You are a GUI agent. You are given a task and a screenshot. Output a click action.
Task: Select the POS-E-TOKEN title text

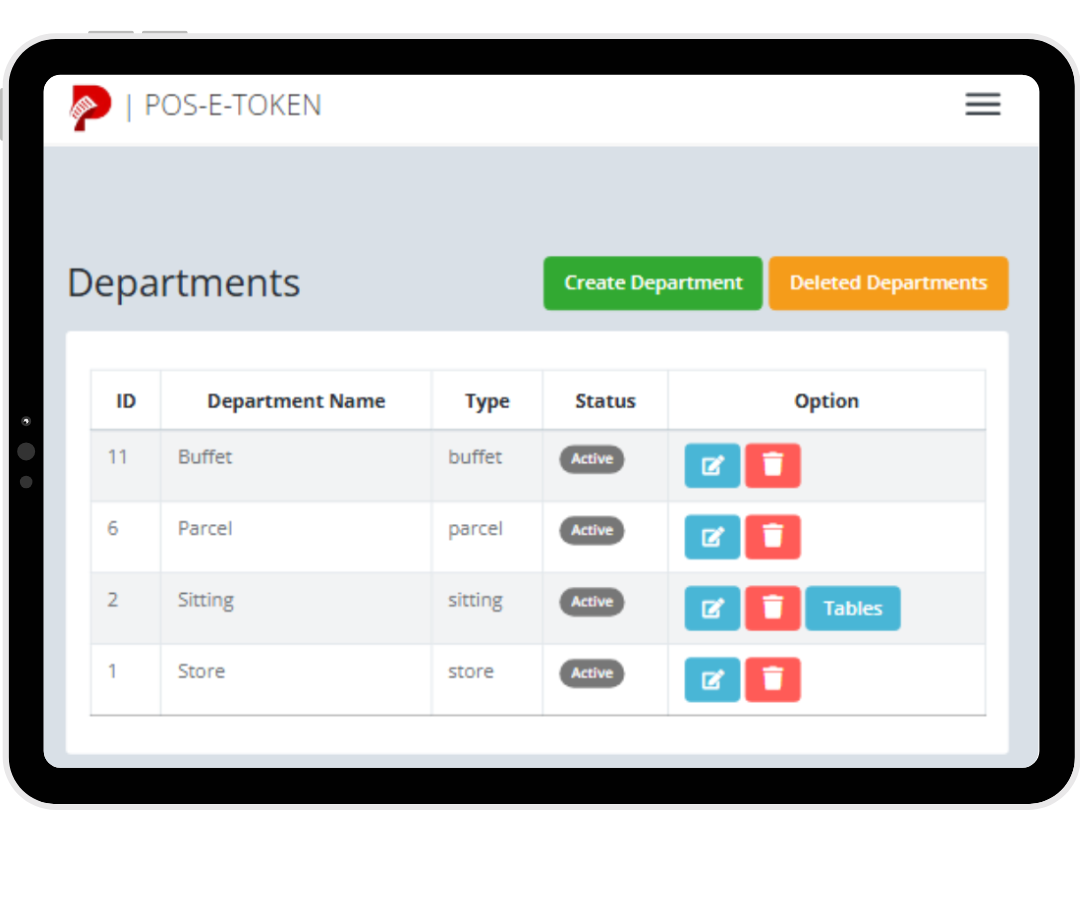tap(233, 106)
